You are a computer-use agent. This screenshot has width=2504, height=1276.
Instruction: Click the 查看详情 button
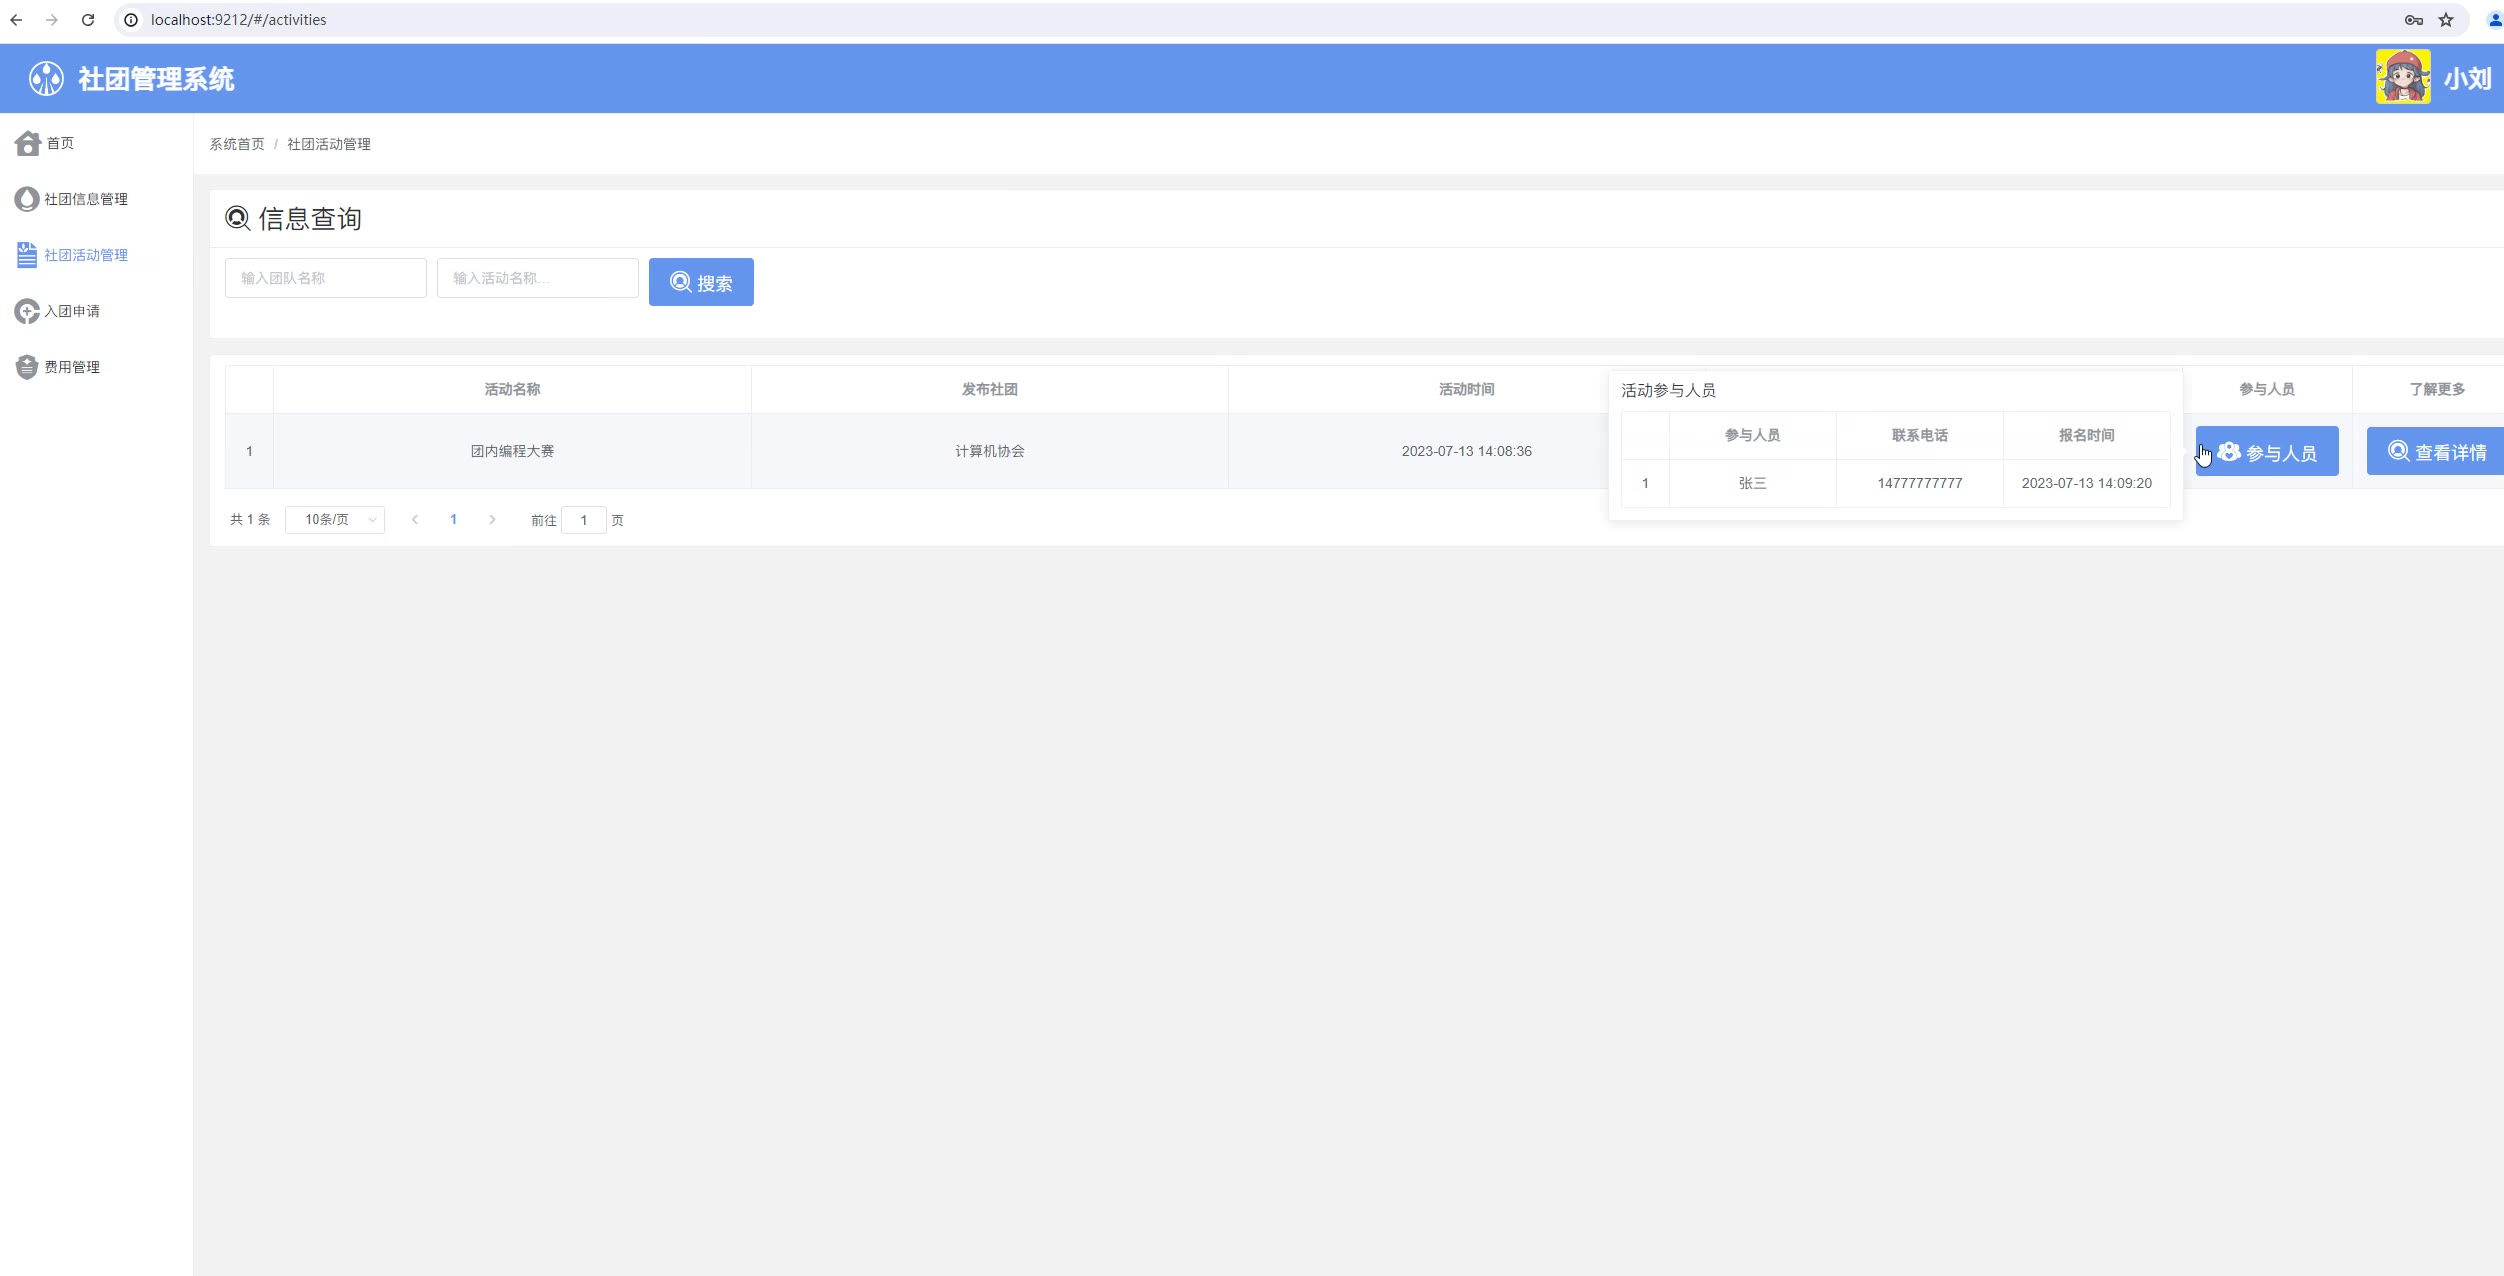2436,452
